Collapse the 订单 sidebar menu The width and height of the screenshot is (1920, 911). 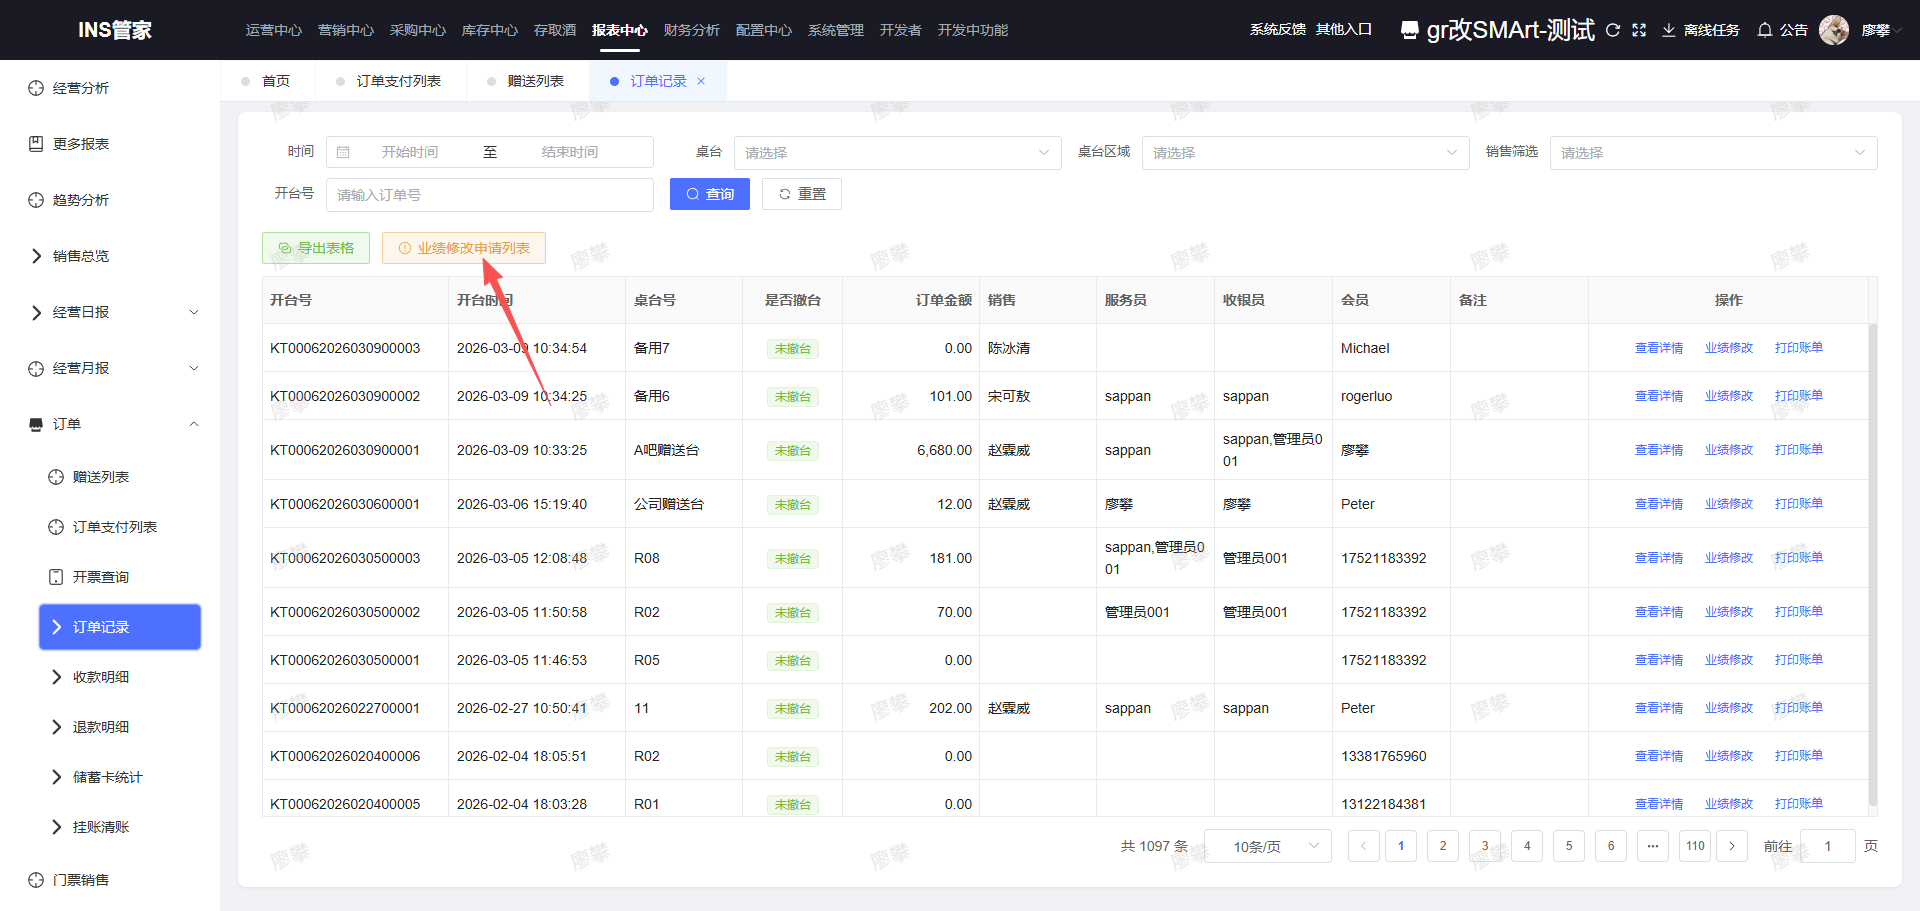click(x=193, y=424)
